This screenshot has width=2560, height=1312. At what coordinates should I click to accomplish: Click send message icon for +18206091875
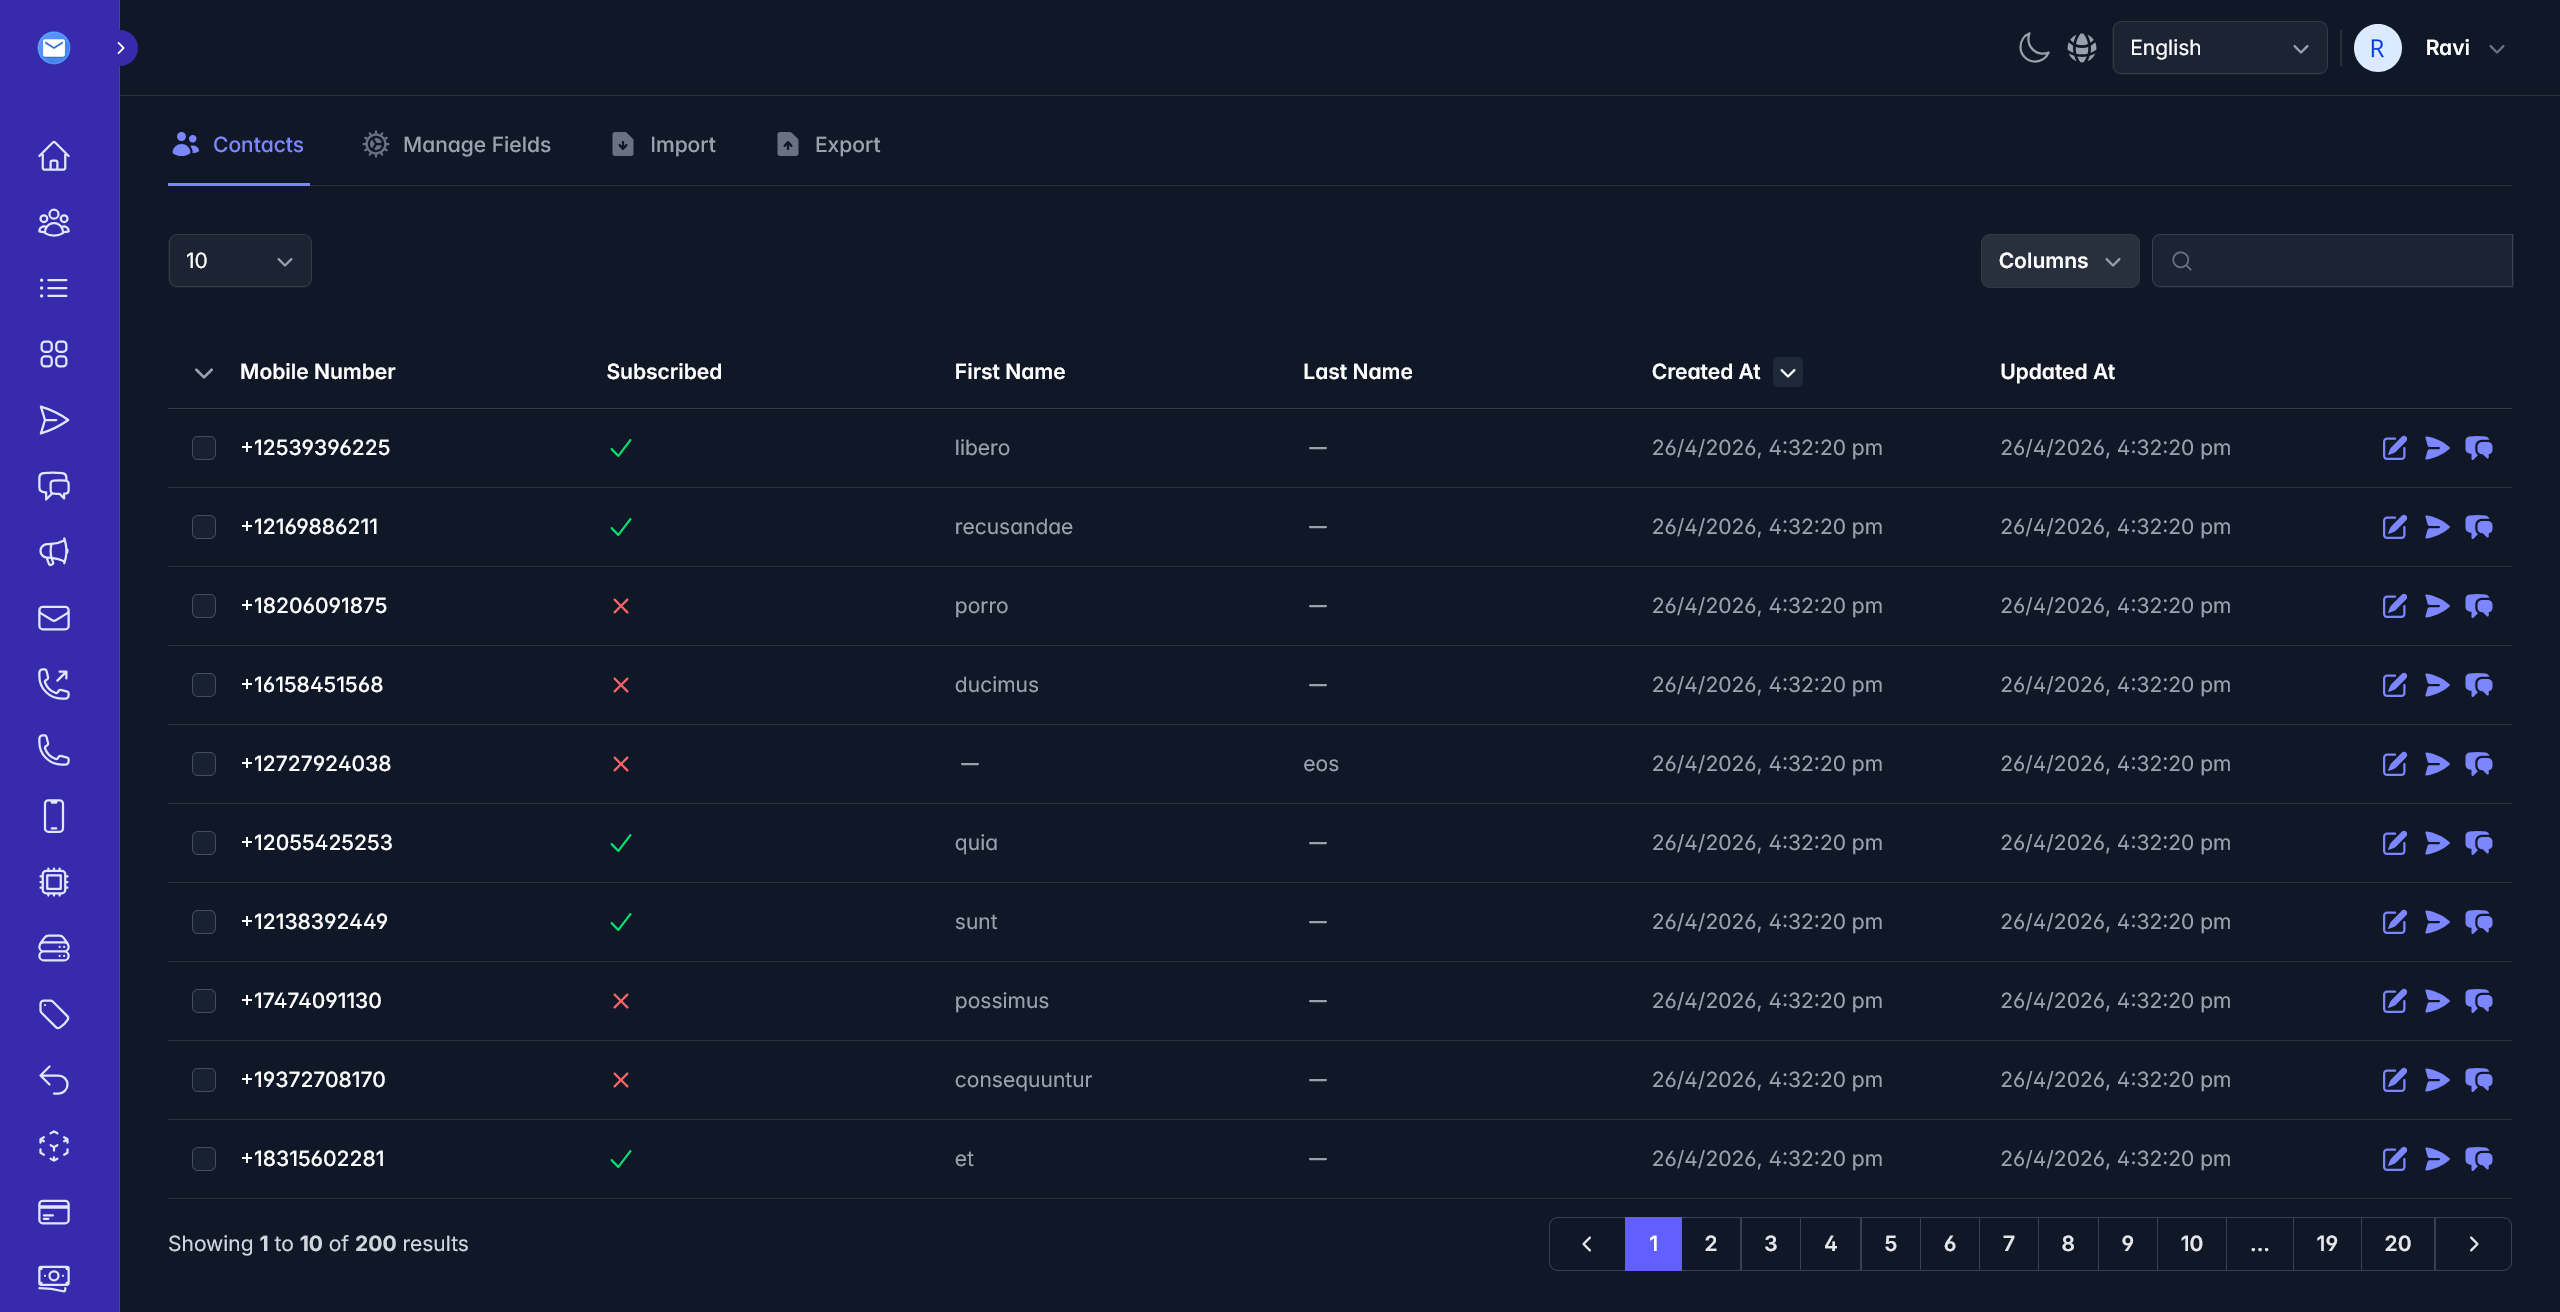[2437, 606]
